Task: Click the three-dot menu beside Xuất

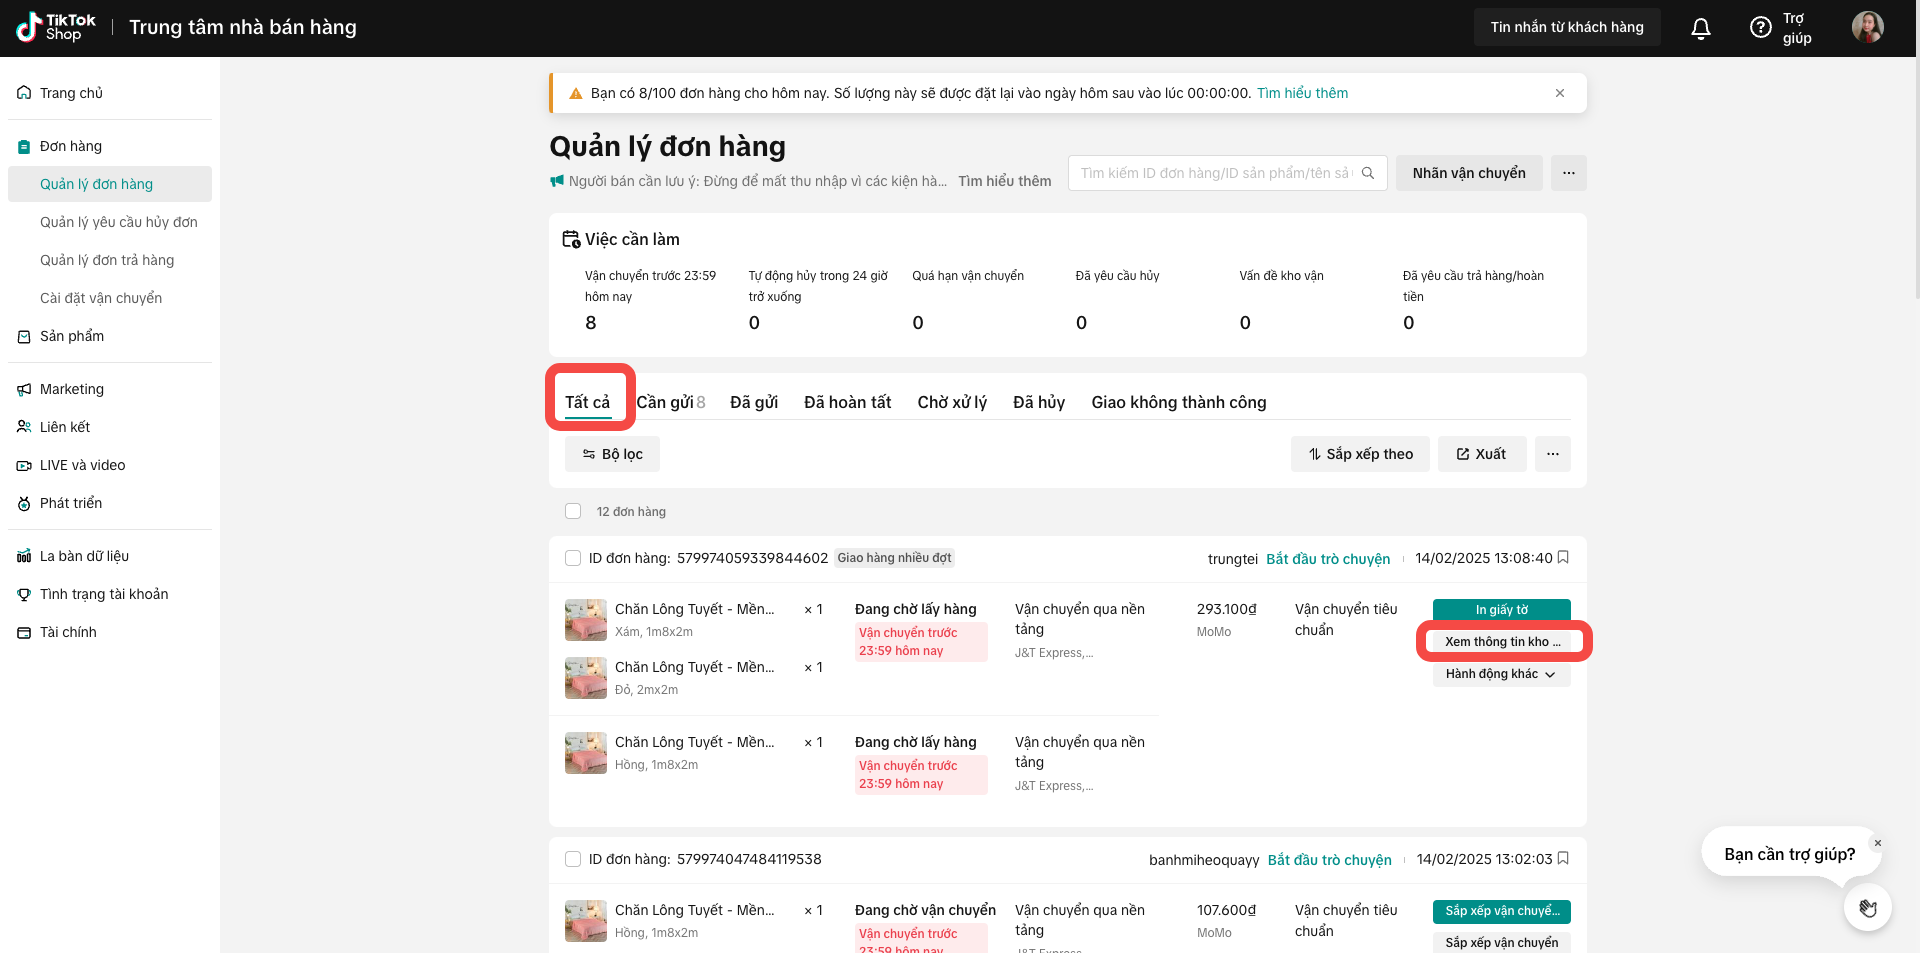Action: point(1552,454)
